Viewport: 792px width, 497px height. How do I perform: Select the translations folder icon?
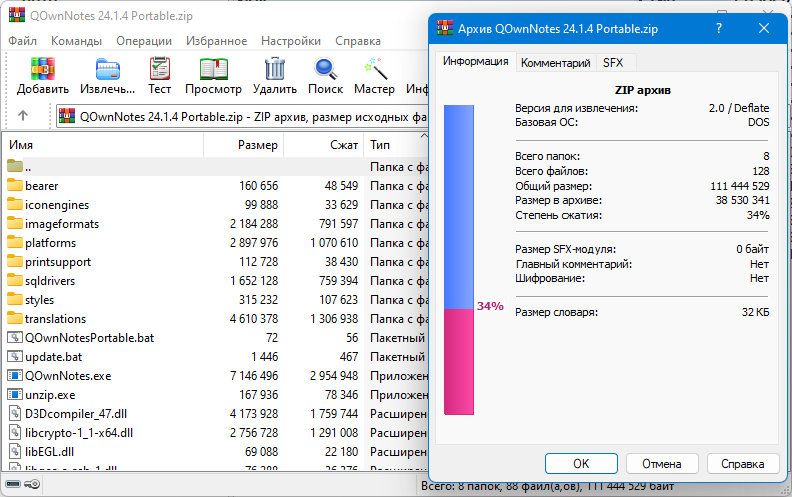click(x=15, y=318)
